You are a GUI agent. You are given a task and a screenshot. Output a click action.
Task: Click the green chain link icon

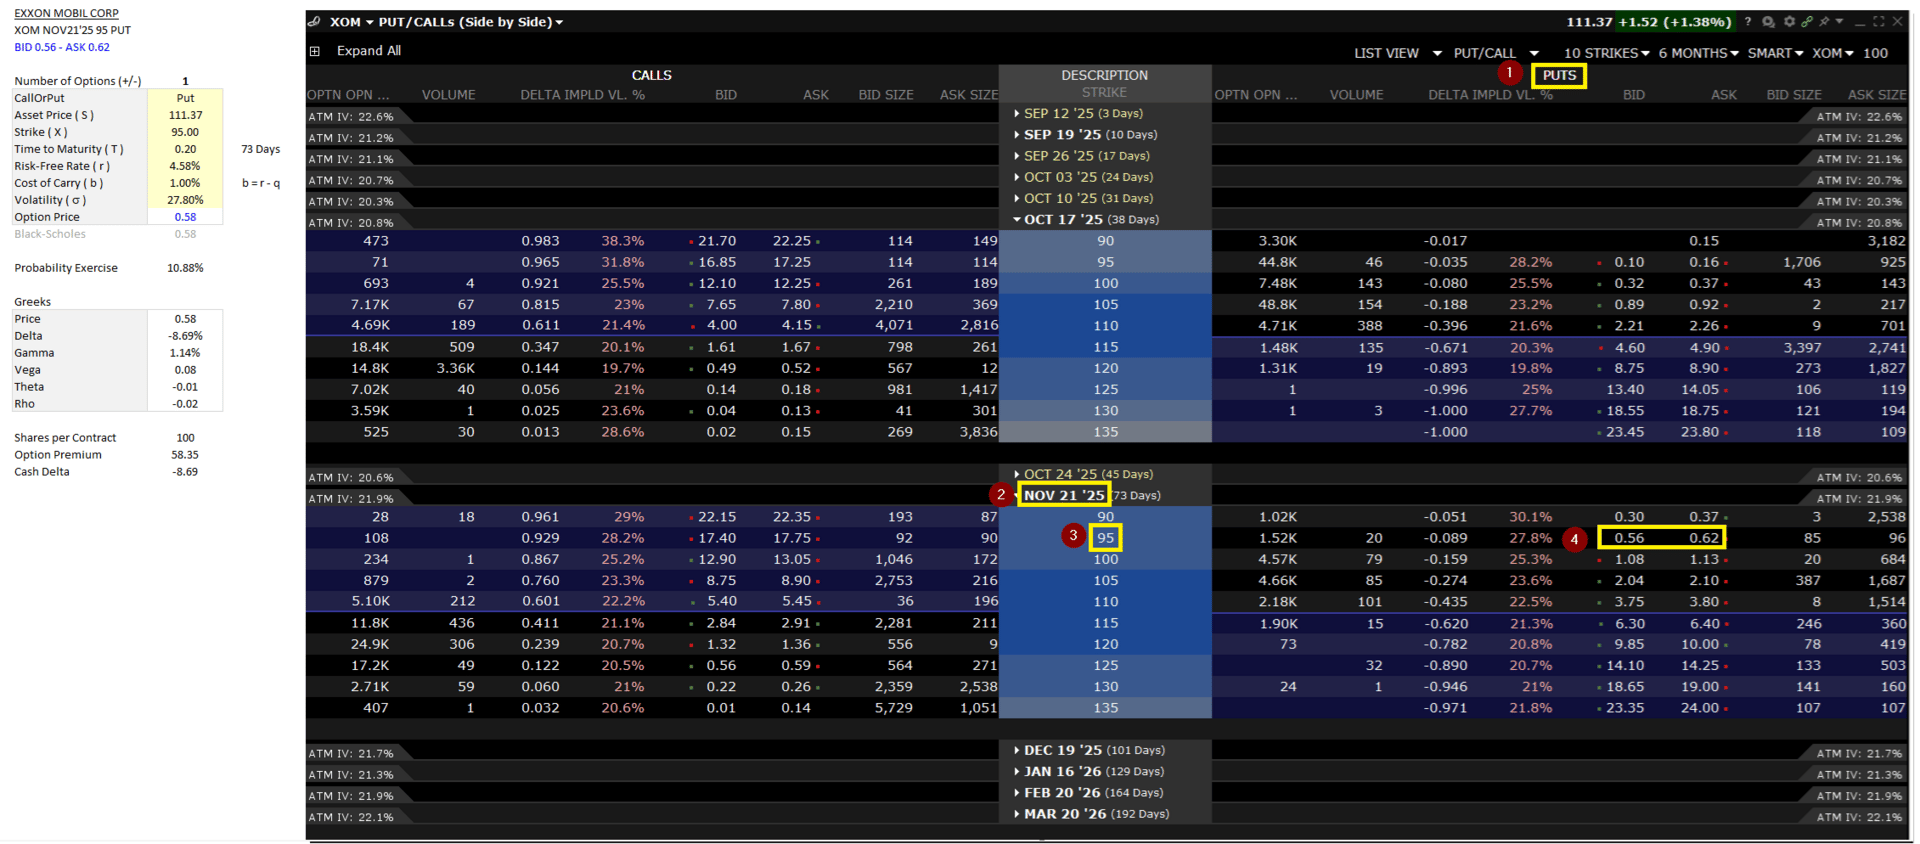point(1808,21)
